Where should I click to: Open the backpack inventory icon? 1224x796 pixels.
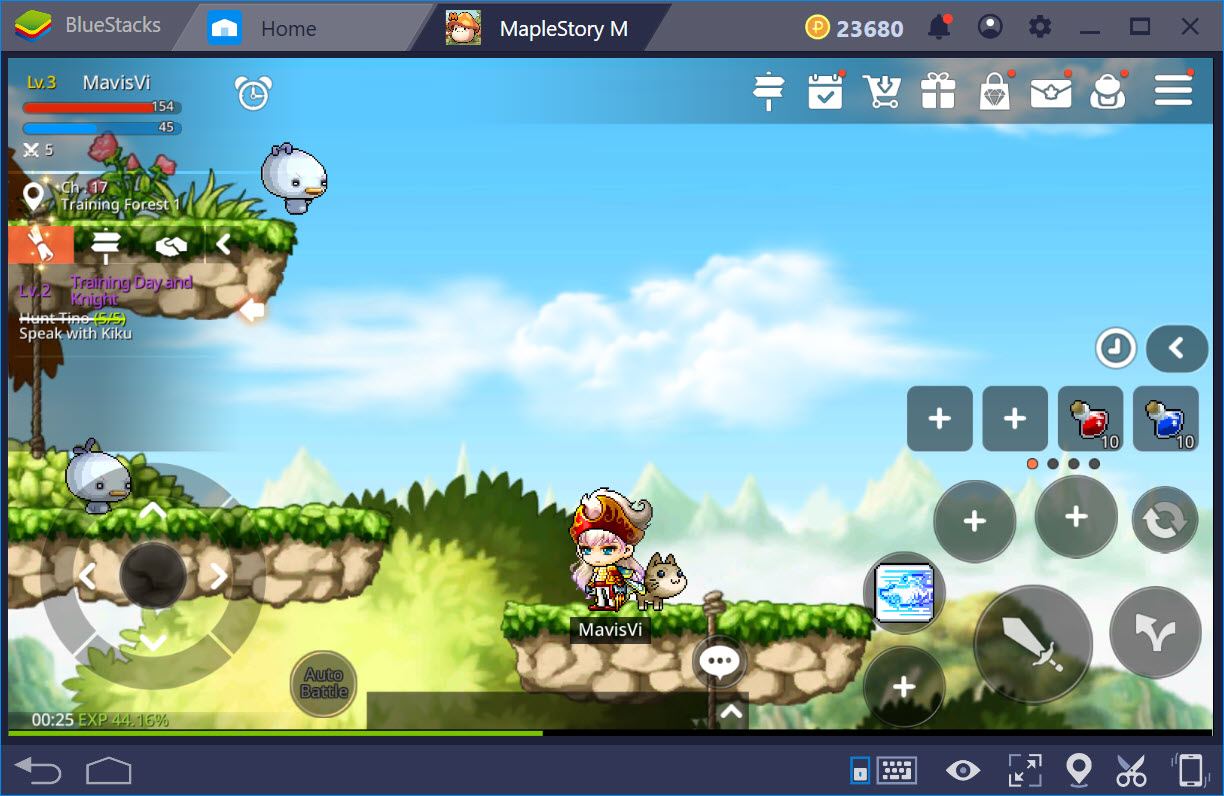(1108, 92)
